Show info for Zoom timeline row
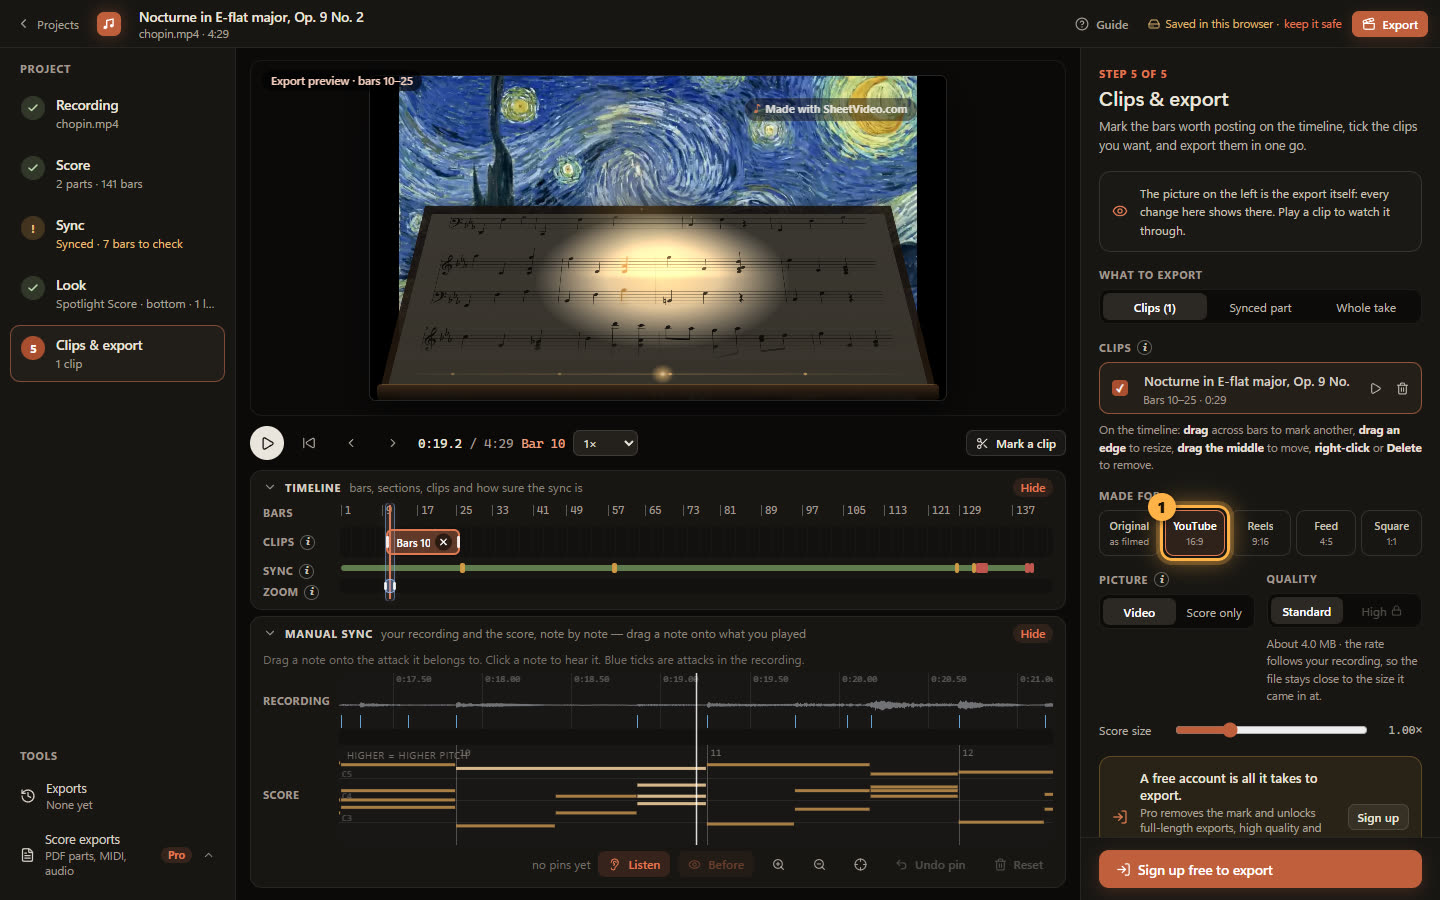Screen dimensions: 1440x900 [x=312, y=592]
